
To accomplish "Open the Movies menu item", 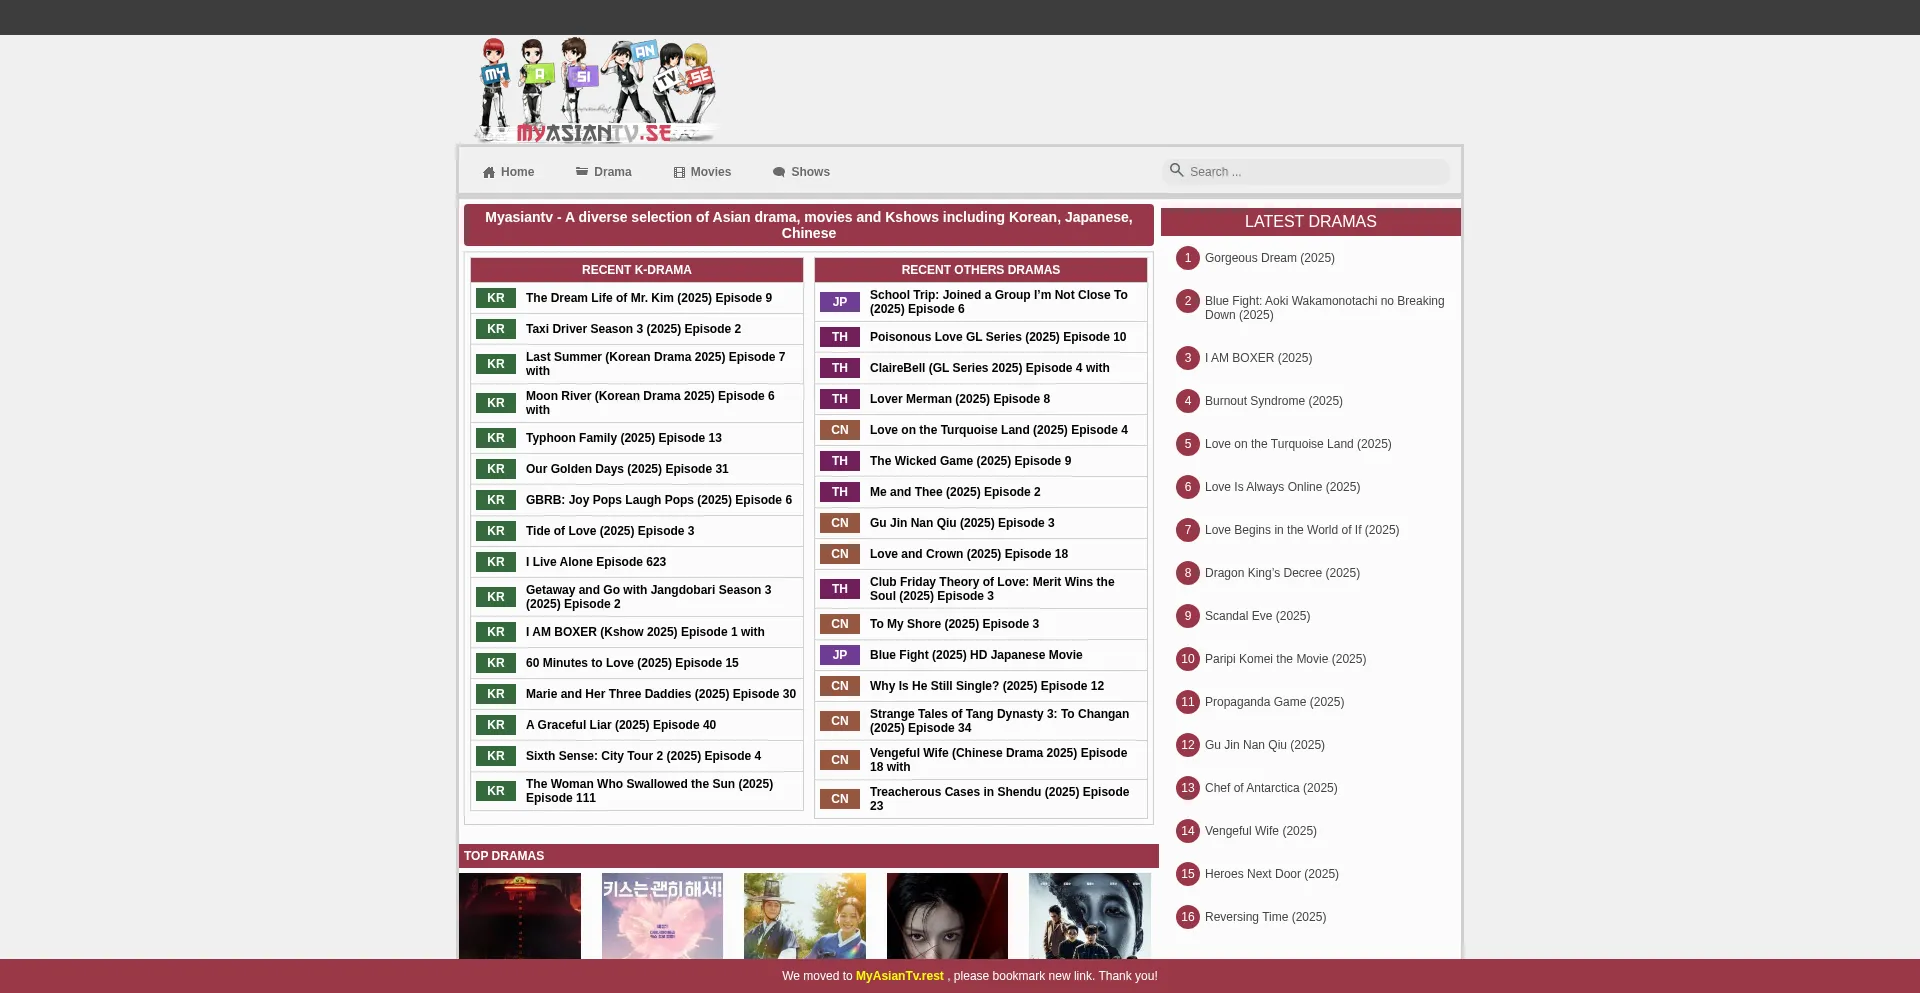I will [x=710, y=172].
